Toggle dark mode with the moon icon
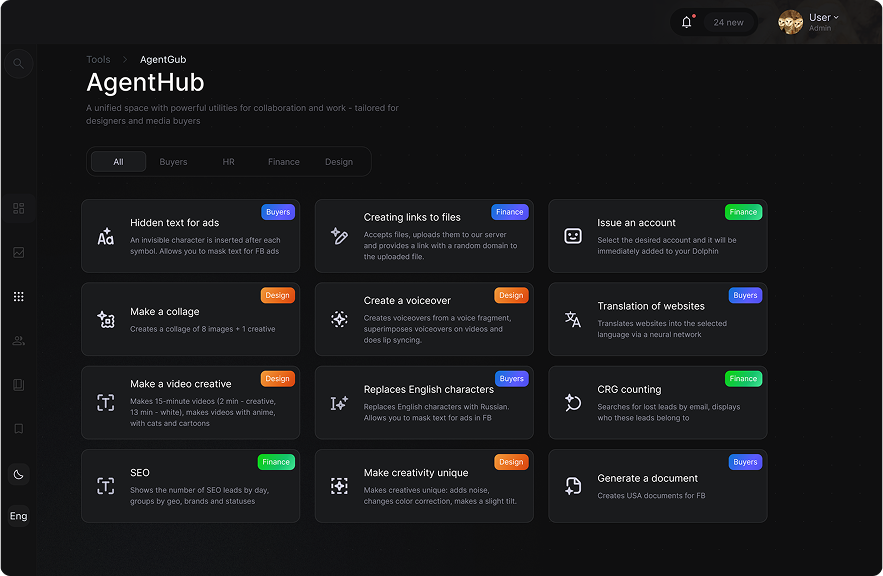This screenshot has width=883, height=576. 18,474
